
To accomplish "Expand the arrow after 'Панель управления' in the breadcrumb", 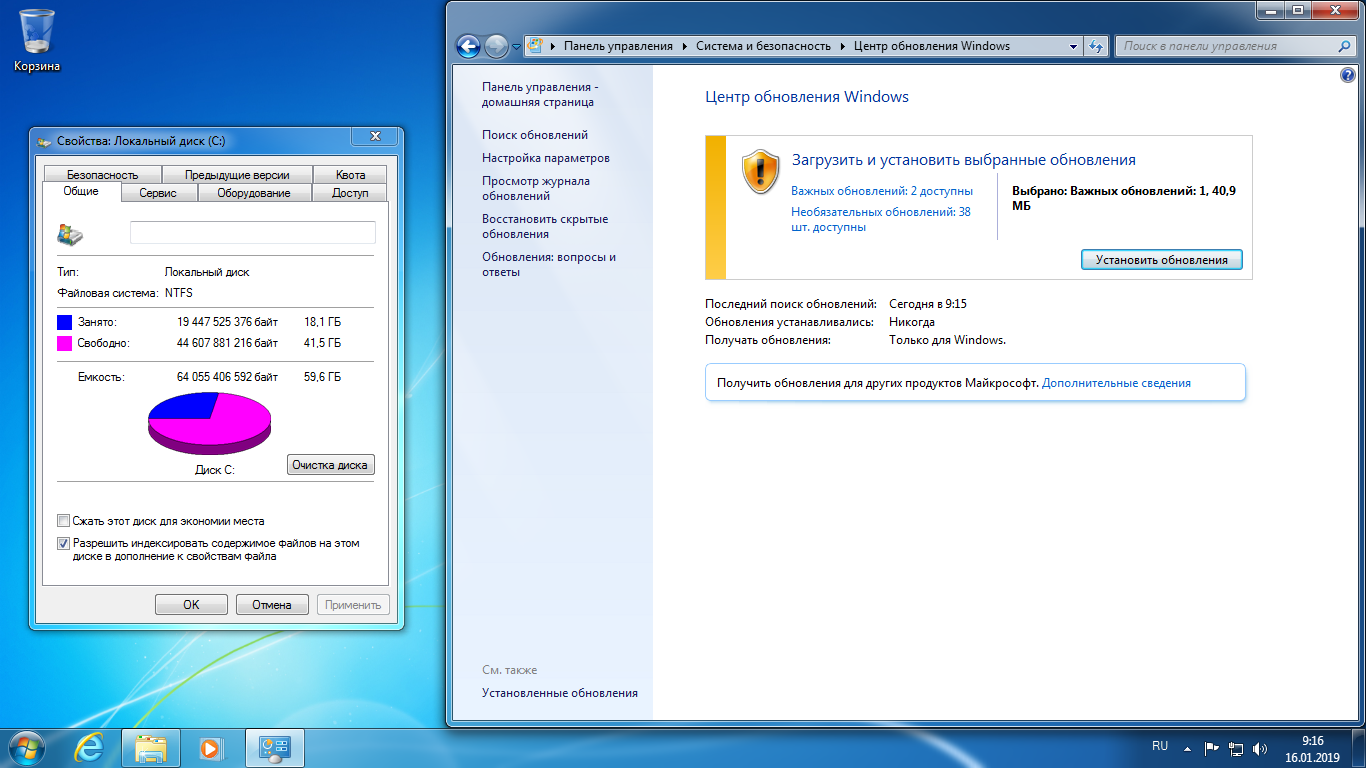I will click(x=685, y=46).
